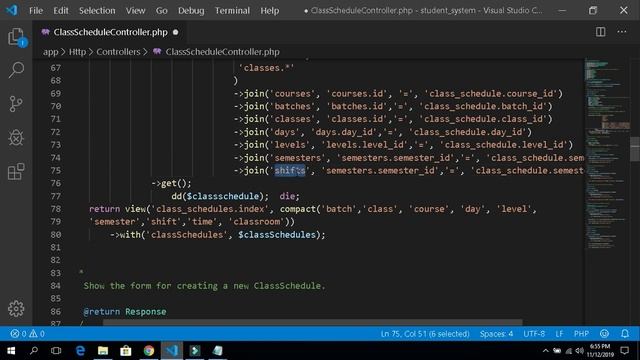The image size is (640, 360).
Task: Click the VS Code logo in title bar
Action: tap(12, 10)
